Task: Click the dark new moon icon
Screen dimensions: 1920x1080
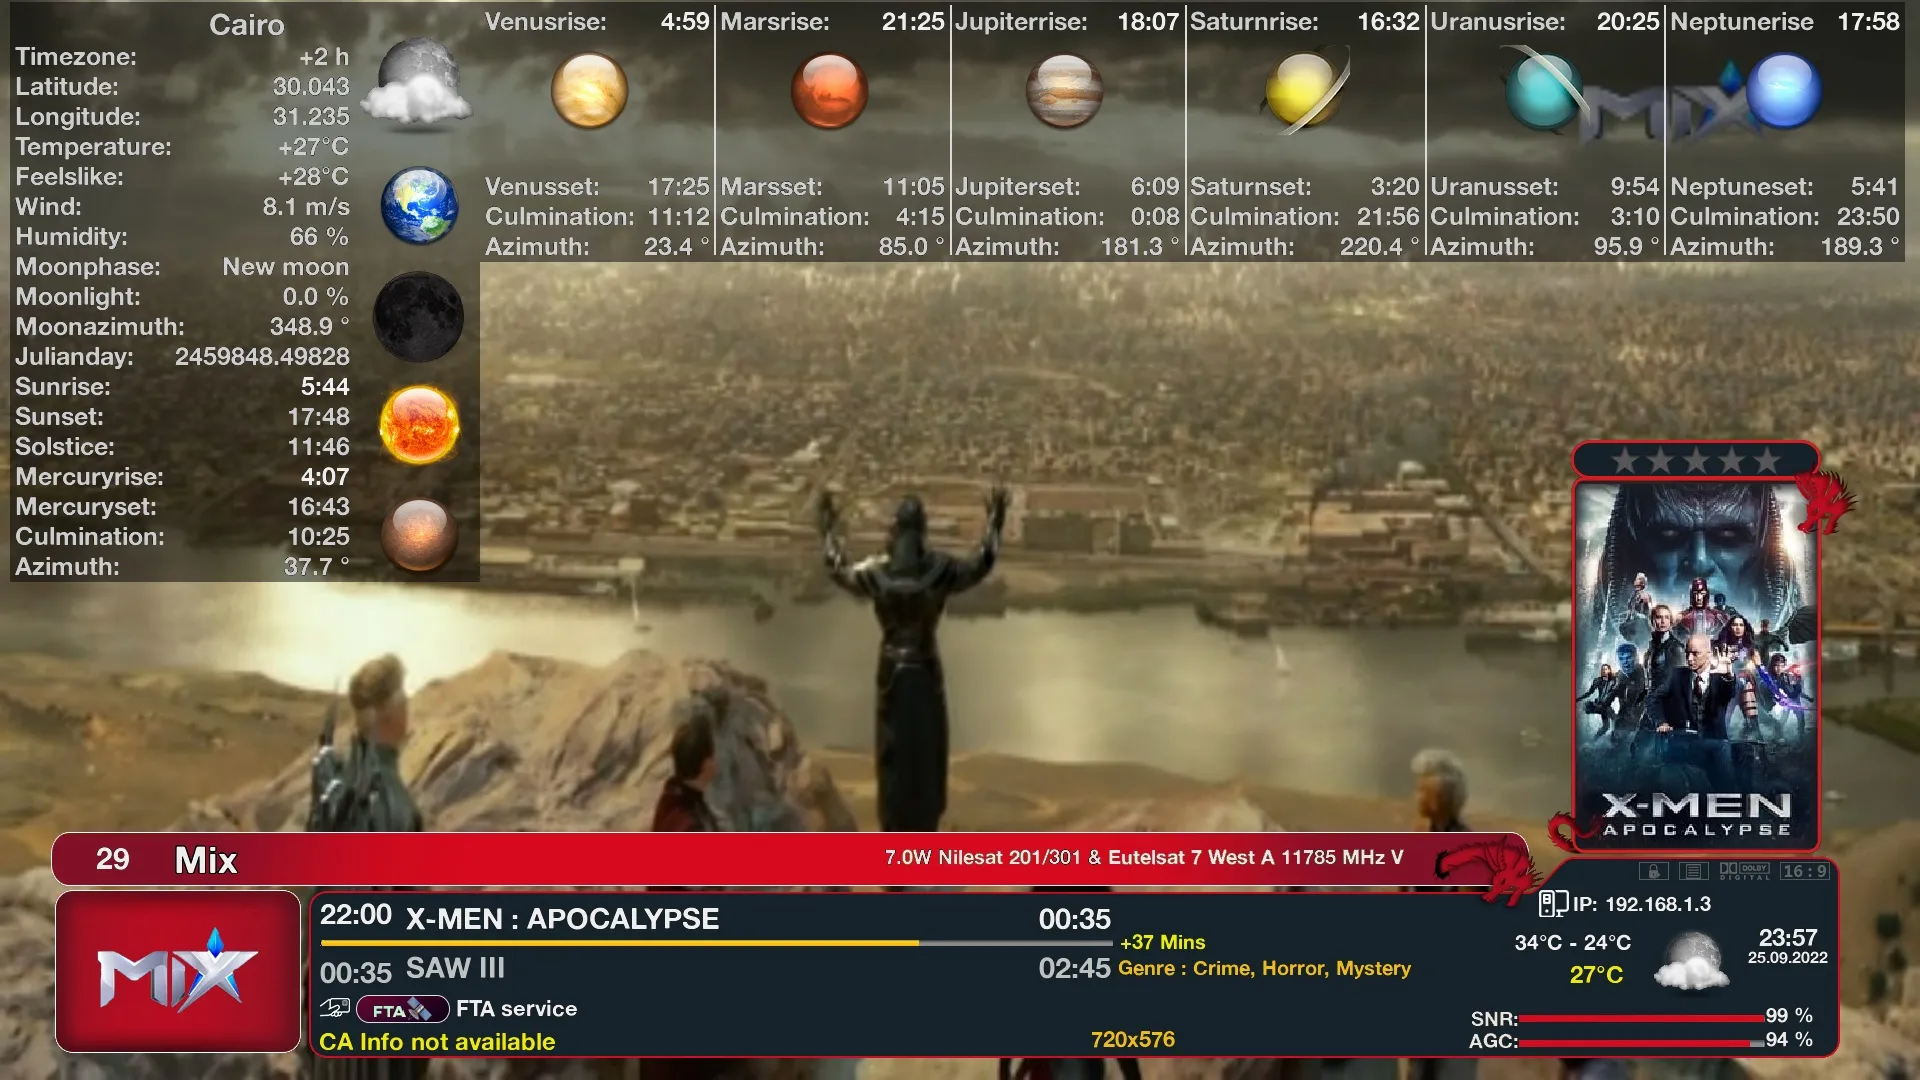Action: [x=419, y=317]
